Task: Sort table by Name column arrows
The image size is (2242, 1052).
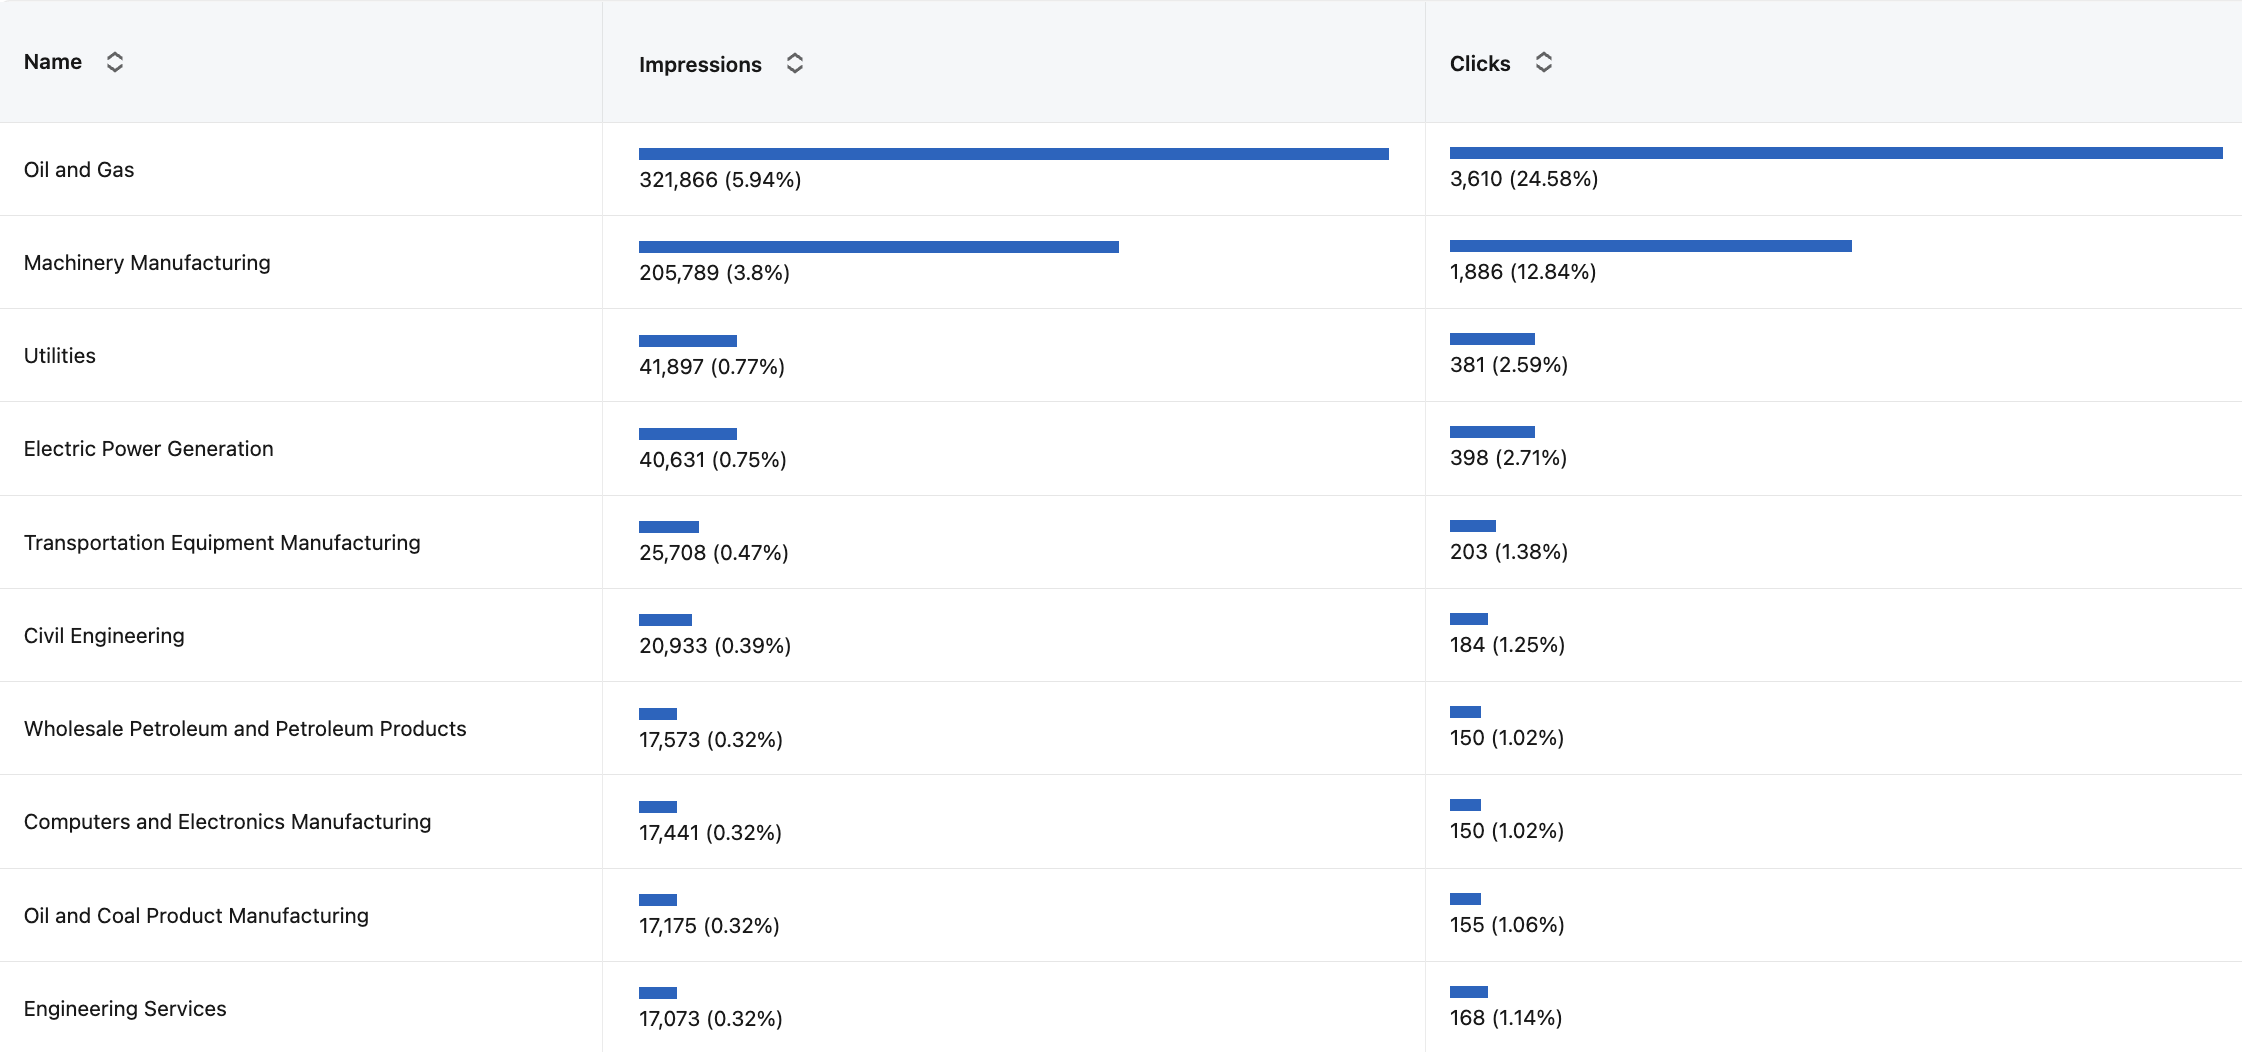Action: pyautogui.click(x=115, y=62)
